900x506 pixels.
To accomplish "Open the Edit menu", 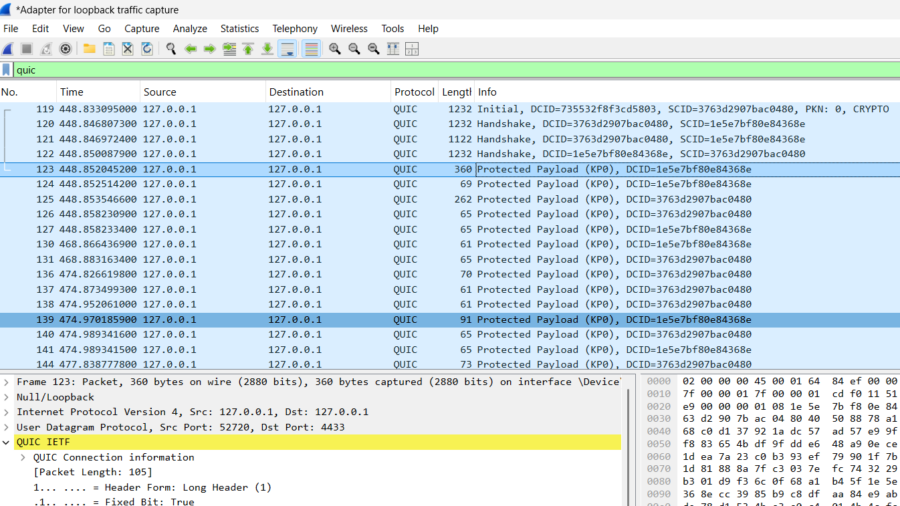I will 40,29.
